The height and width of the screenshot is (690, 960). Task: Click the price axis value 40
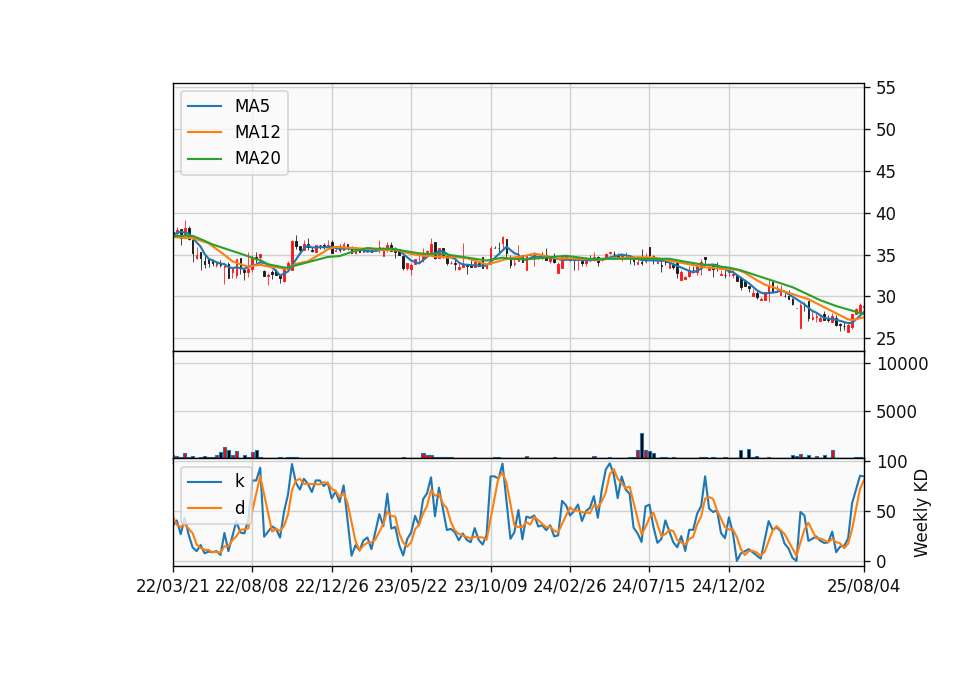click(886, 214)
